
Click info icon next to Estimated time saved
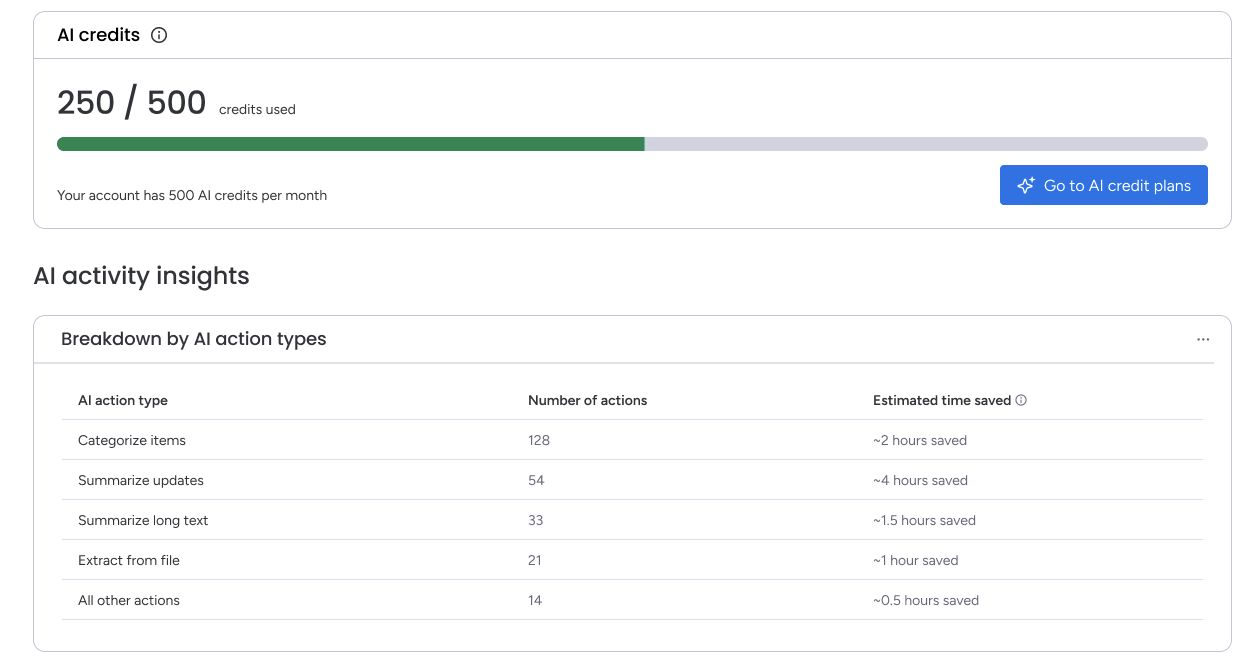pyautogui.click(x=1021, y=400)
